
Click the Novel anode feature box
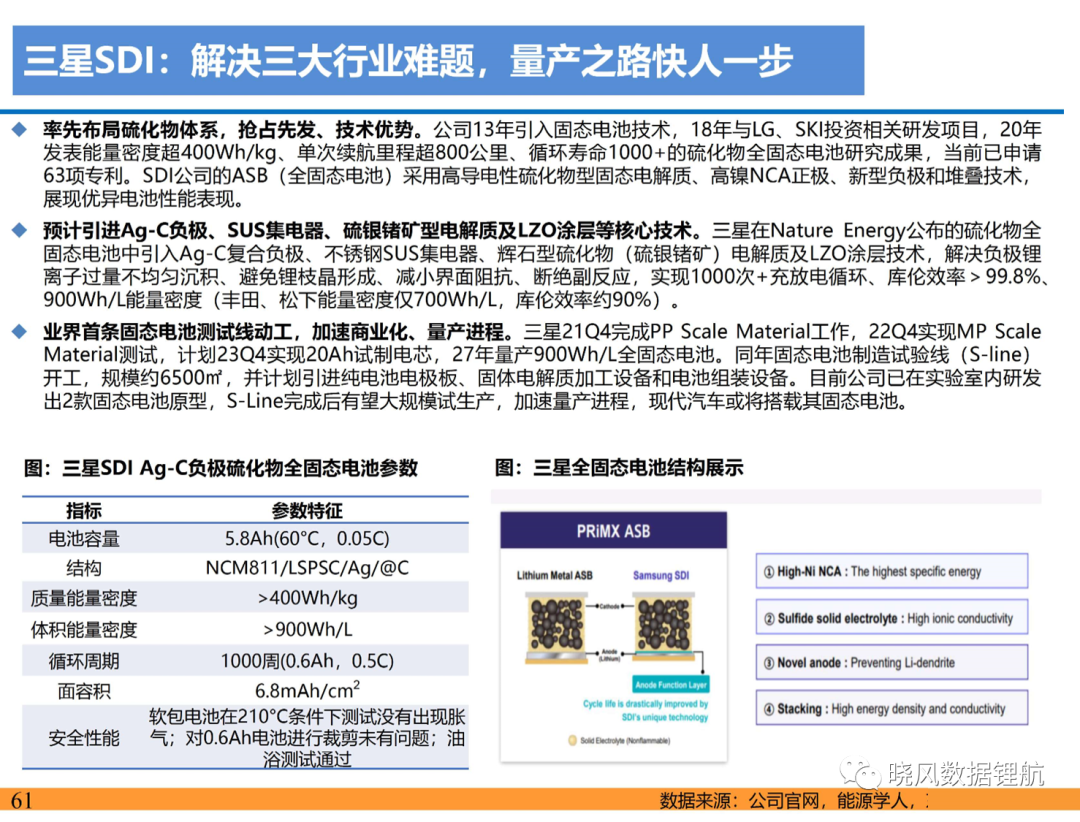click(x=891, y=662)
